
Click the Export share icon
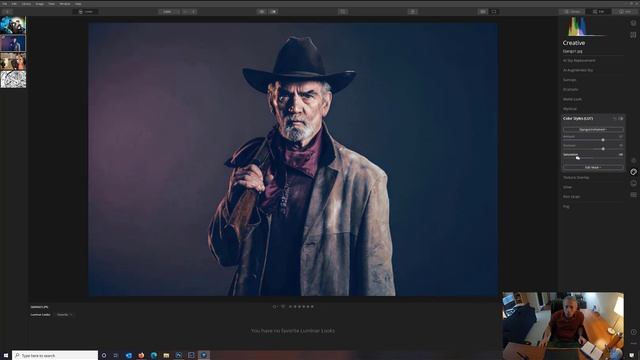[413, 12]
